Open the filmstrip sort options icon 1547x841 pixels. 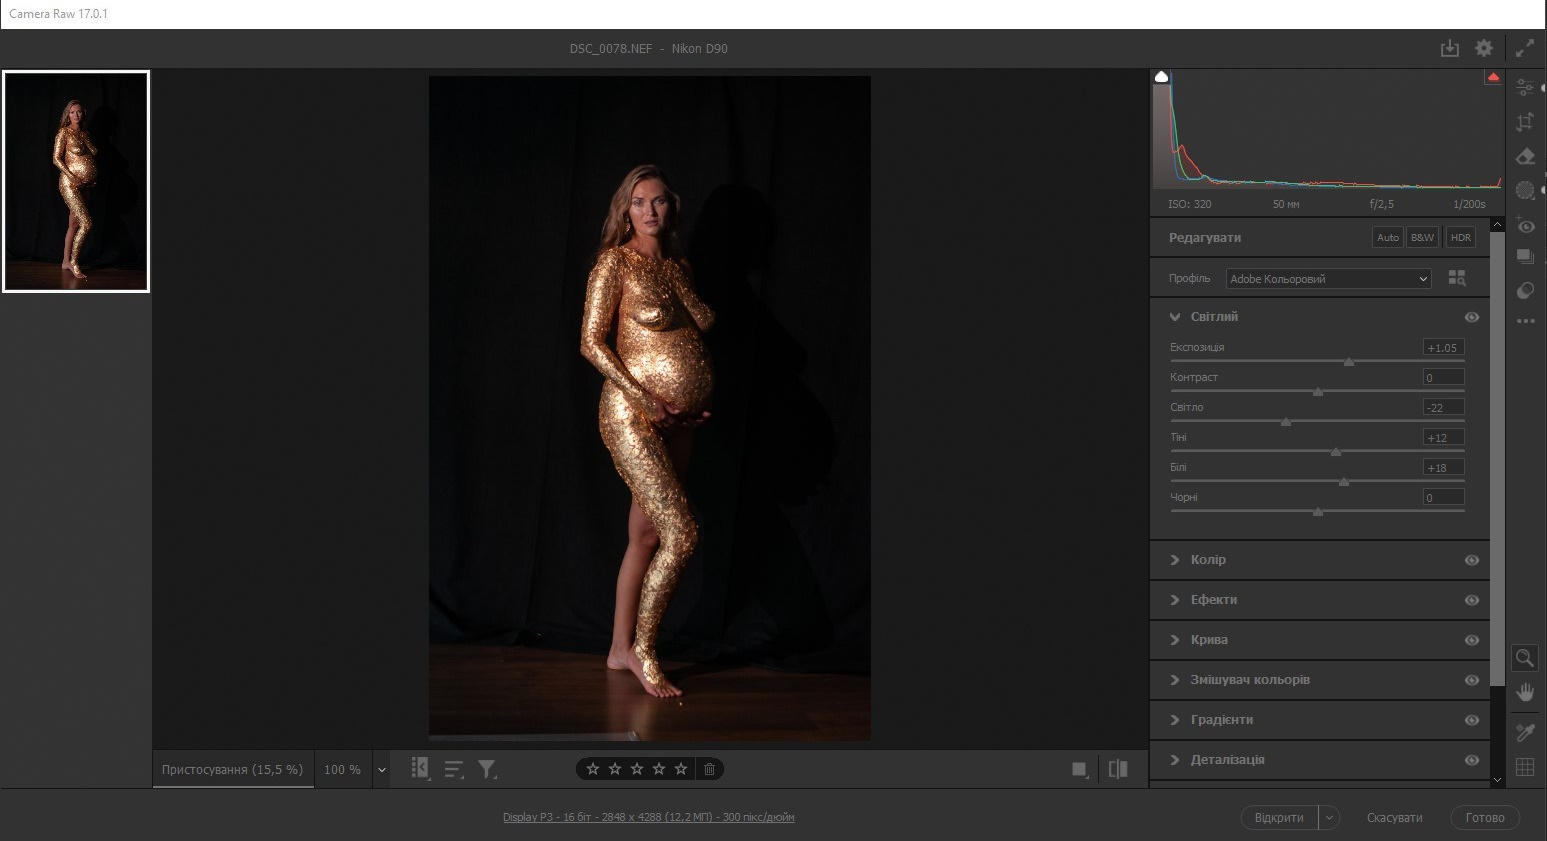pos(454,769)
